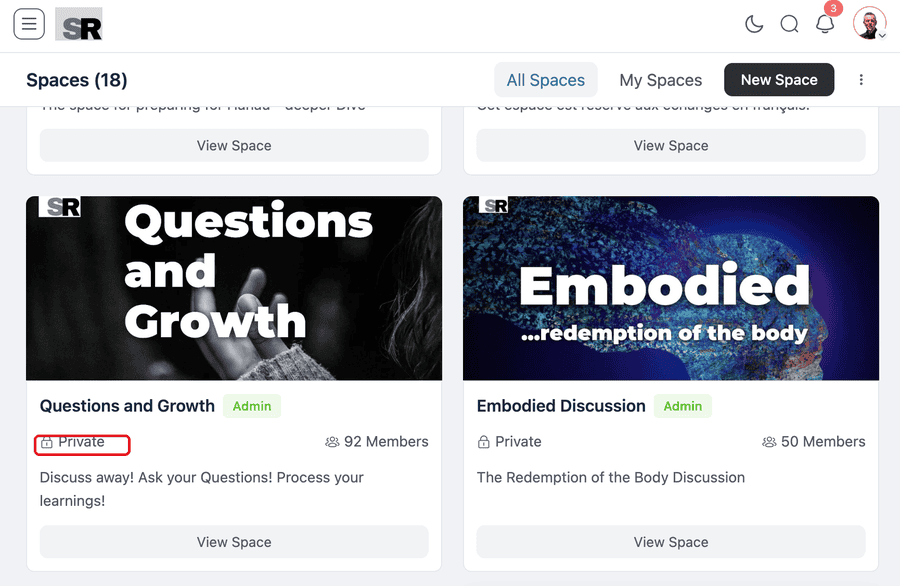The width and height of the screenshot is (900, 586).
Task: Click the 50 Members people icon
Action: click(x=769, y=442)
